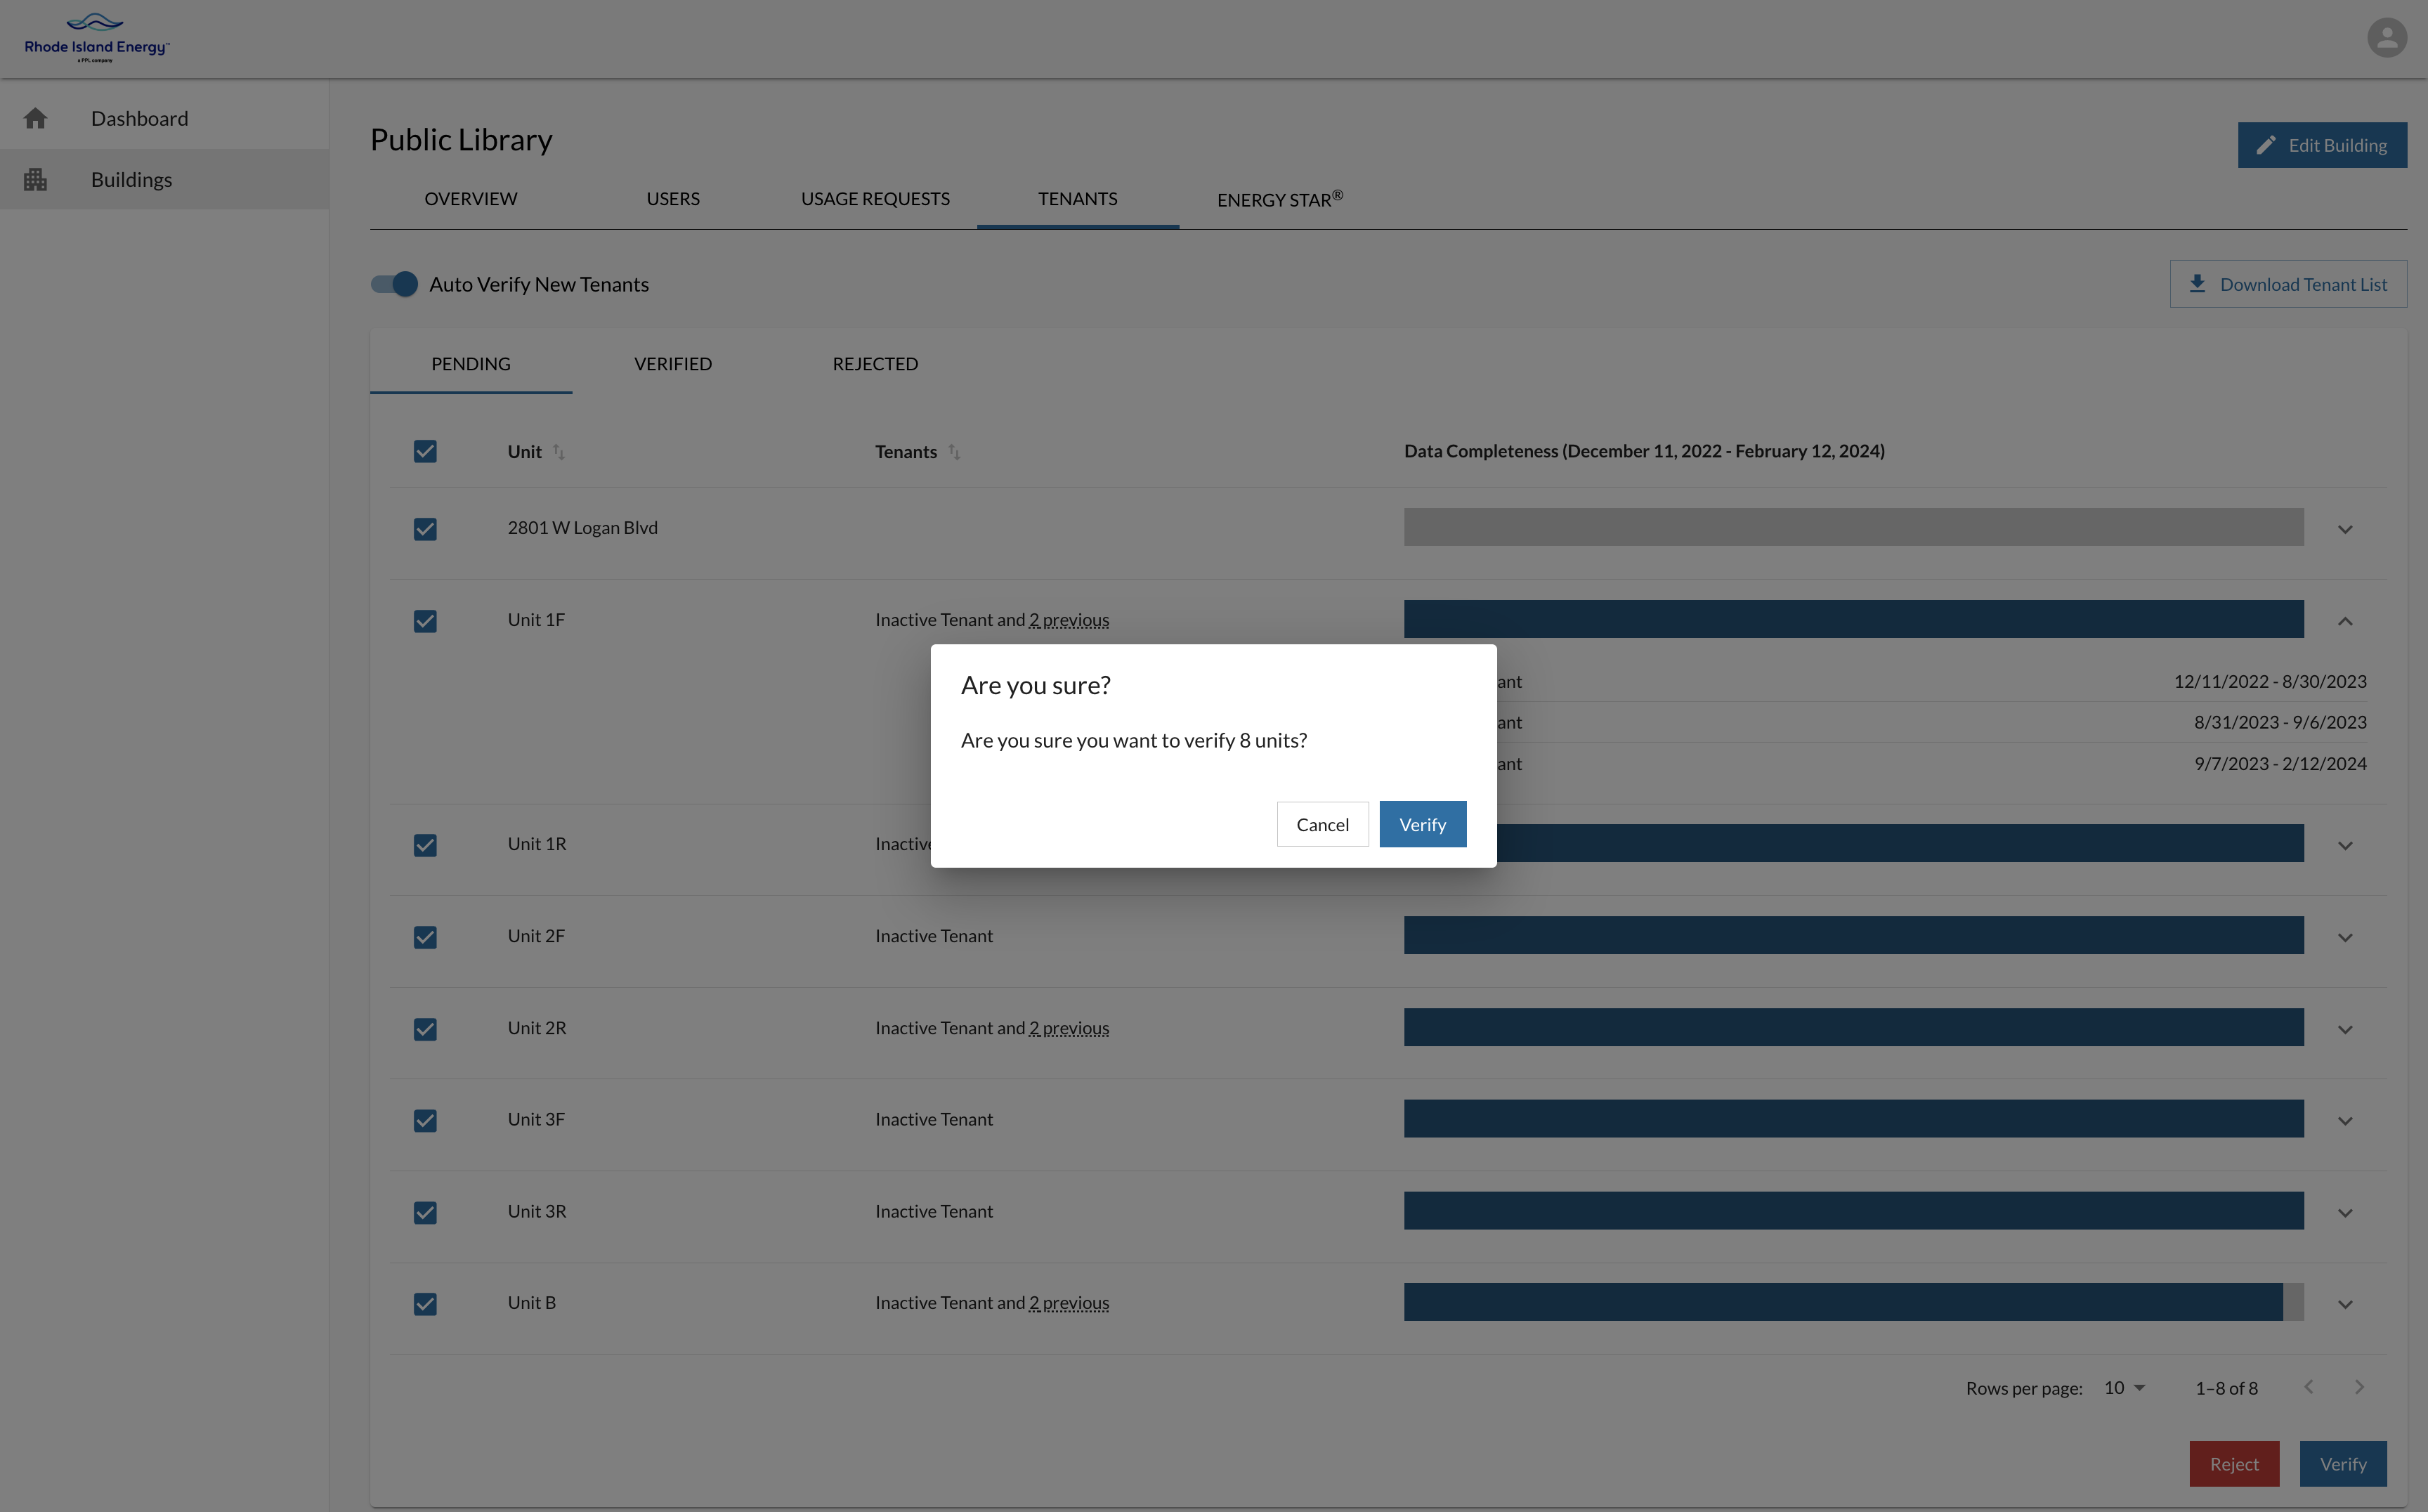Cancel the verification dialog
The image size is (2428, 1512).
1322,824
